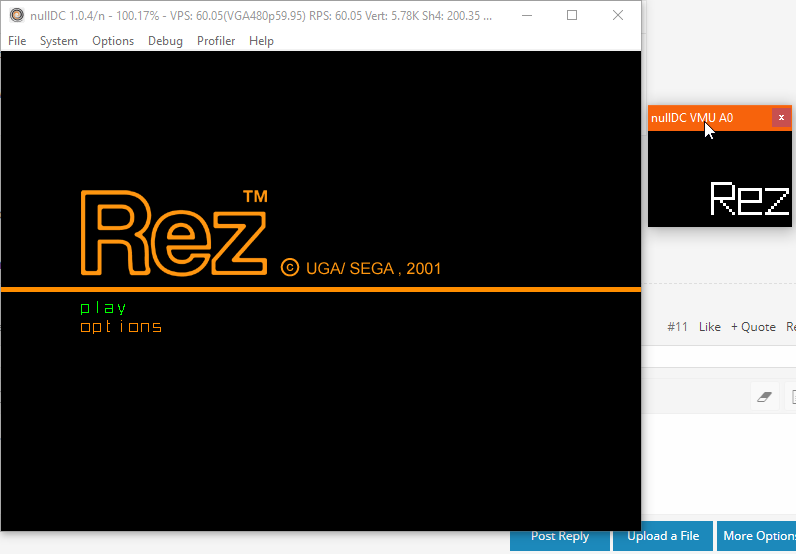Select the green 'play' option in Rez
This screenshot has height=554, width=796.
tap(103, 308)
